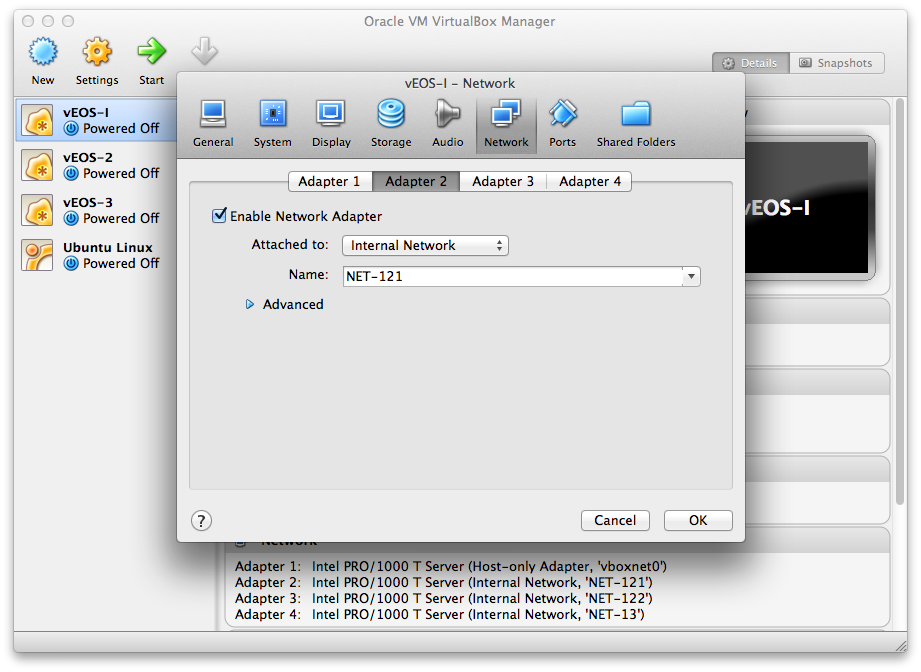Open the Ports settings section

coord(563,123)
